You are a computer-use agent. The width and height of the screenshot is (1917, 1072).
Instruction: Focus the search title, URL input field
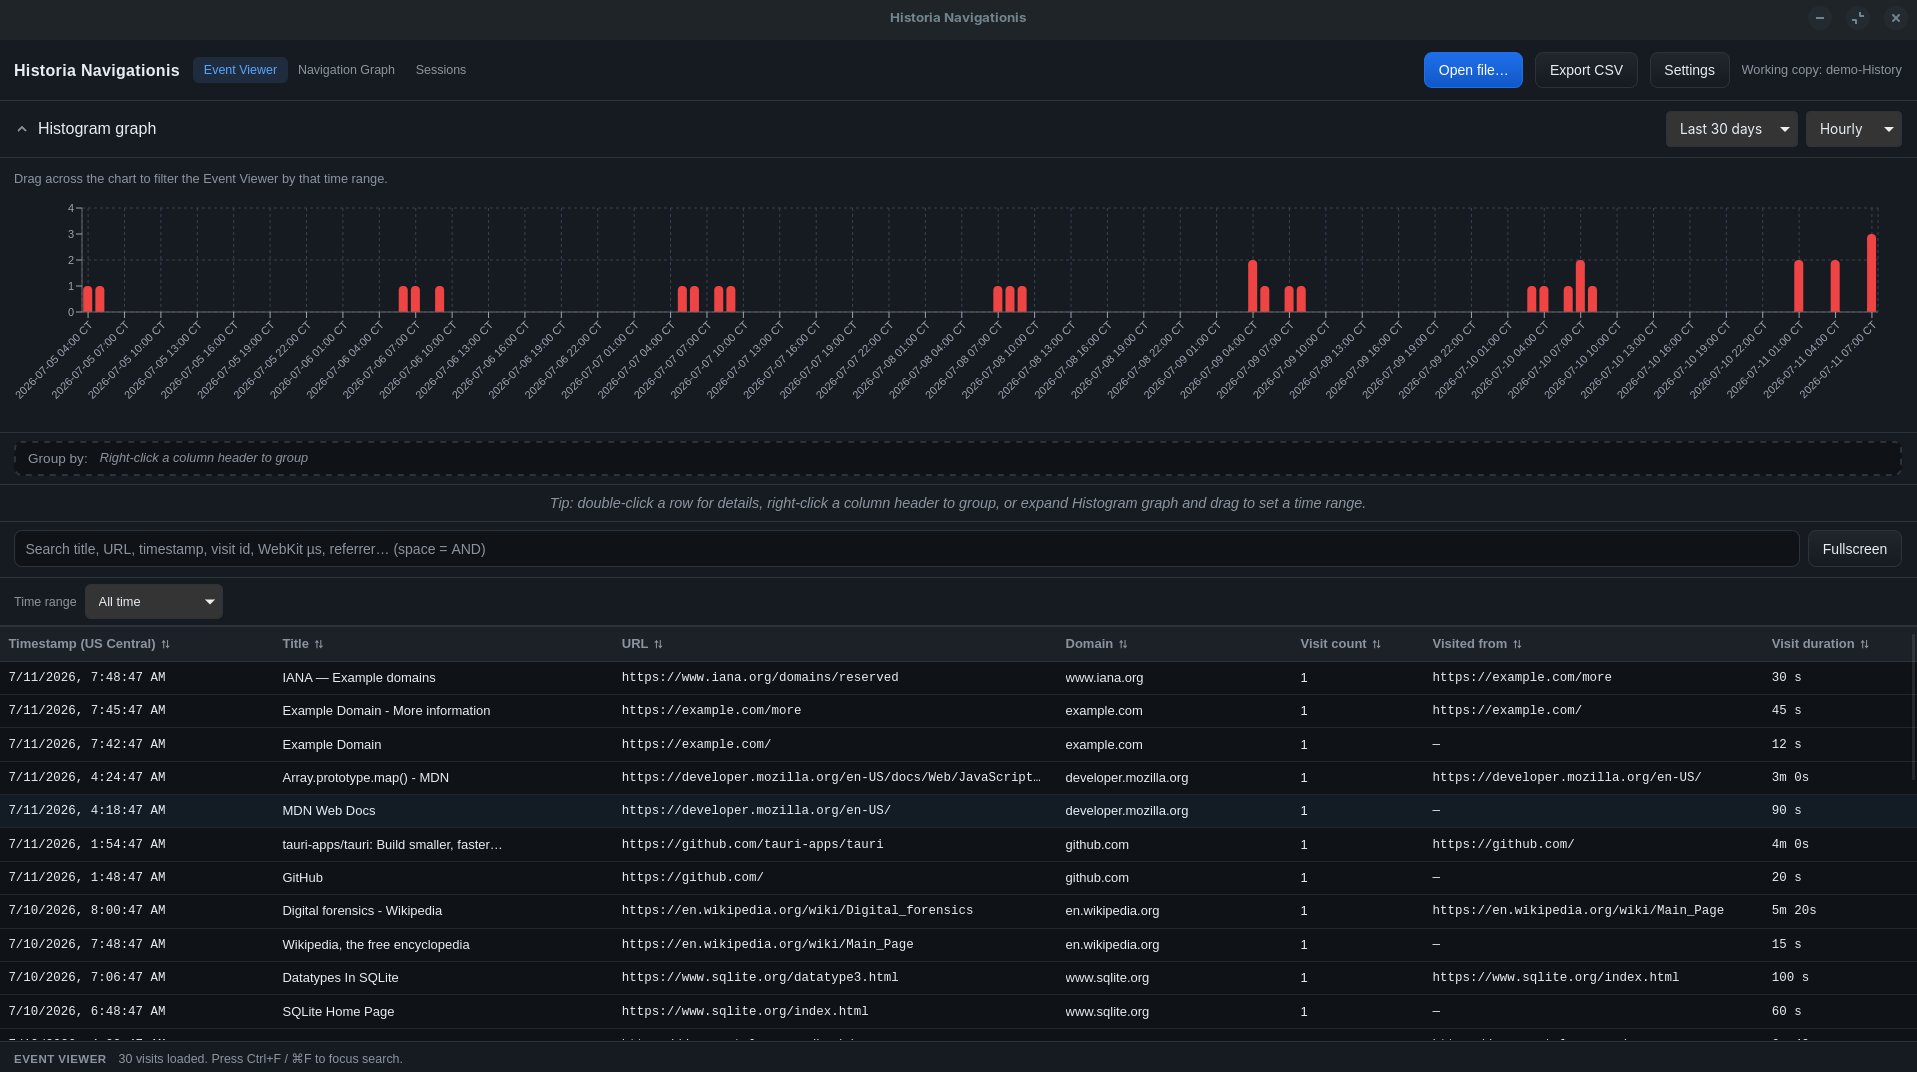point(906,549)
